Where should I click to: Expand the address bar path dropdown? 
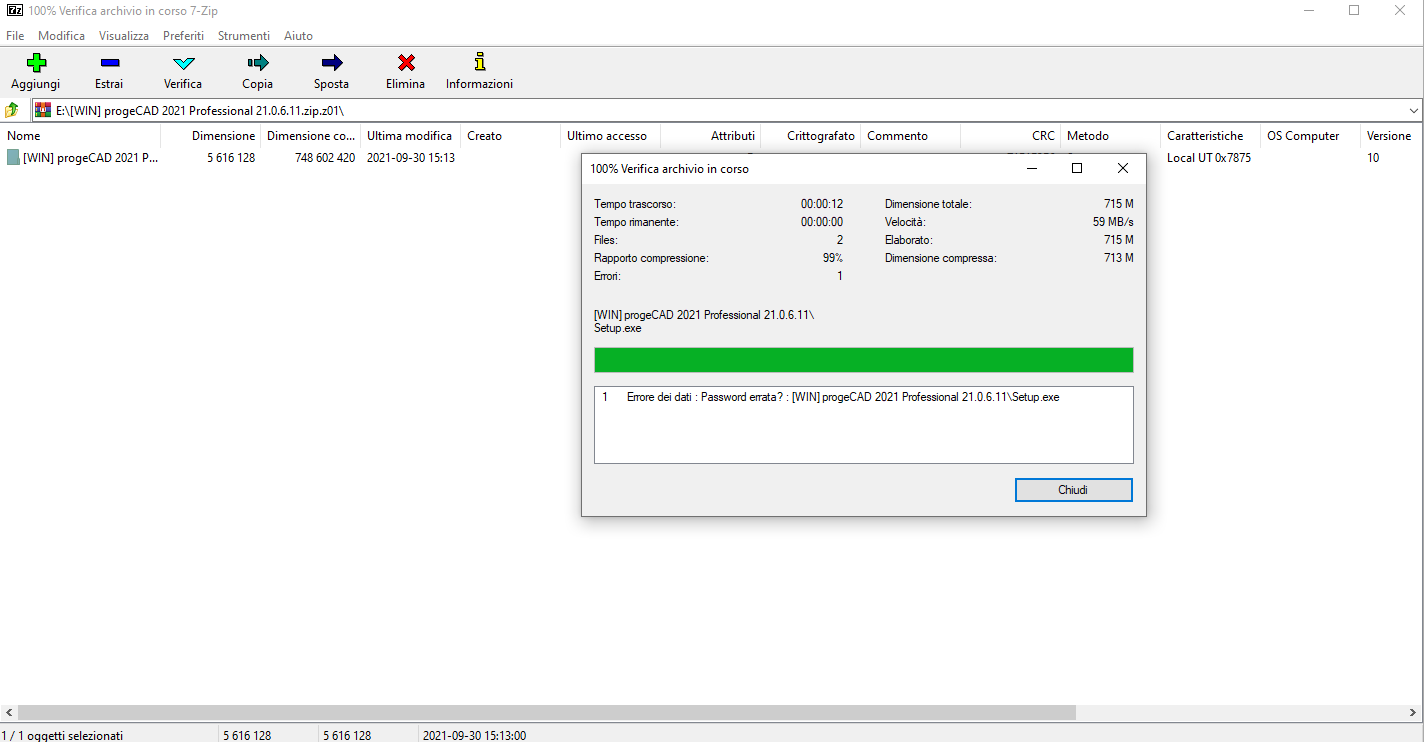(1414, 110)
